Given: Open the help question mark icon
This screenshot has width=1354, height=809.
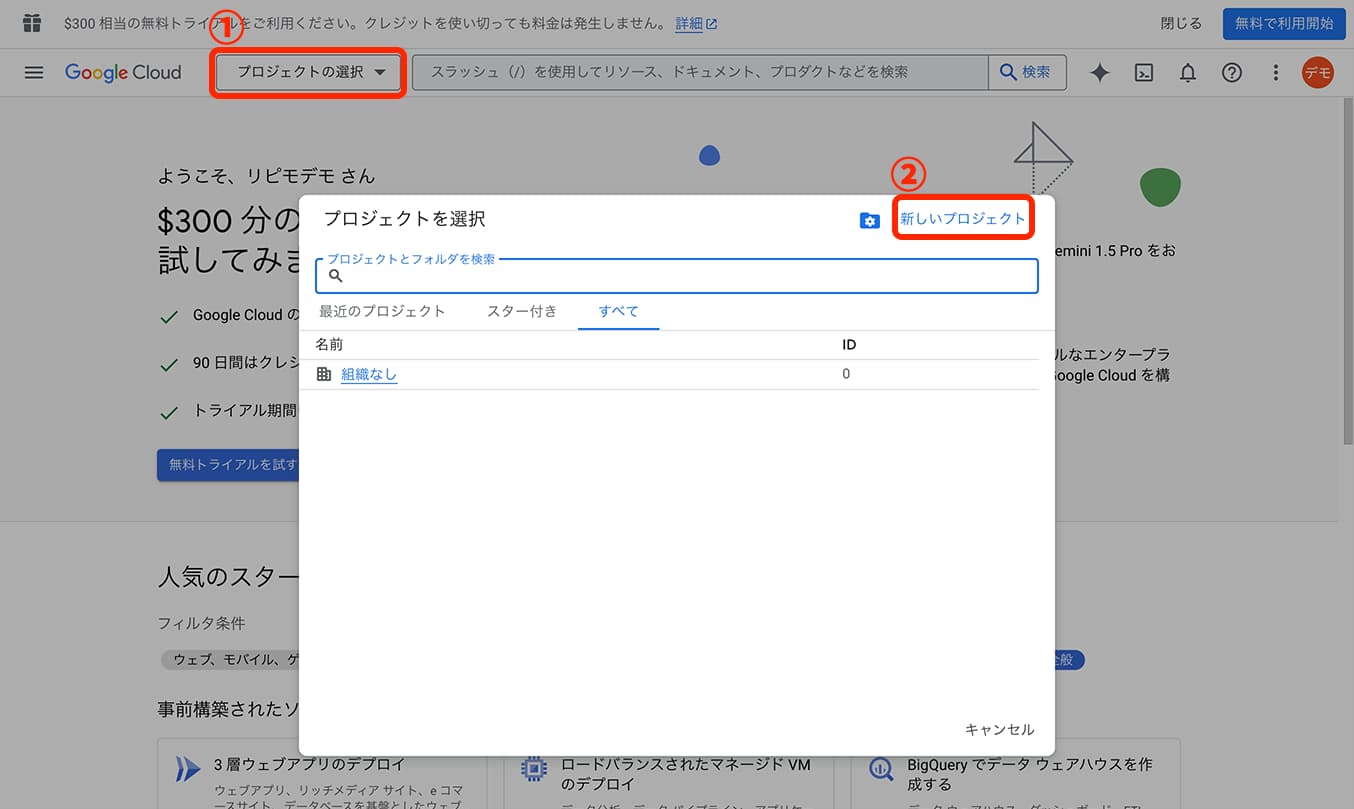Looking at the screenshot, I should click(x=1232, y=72).
